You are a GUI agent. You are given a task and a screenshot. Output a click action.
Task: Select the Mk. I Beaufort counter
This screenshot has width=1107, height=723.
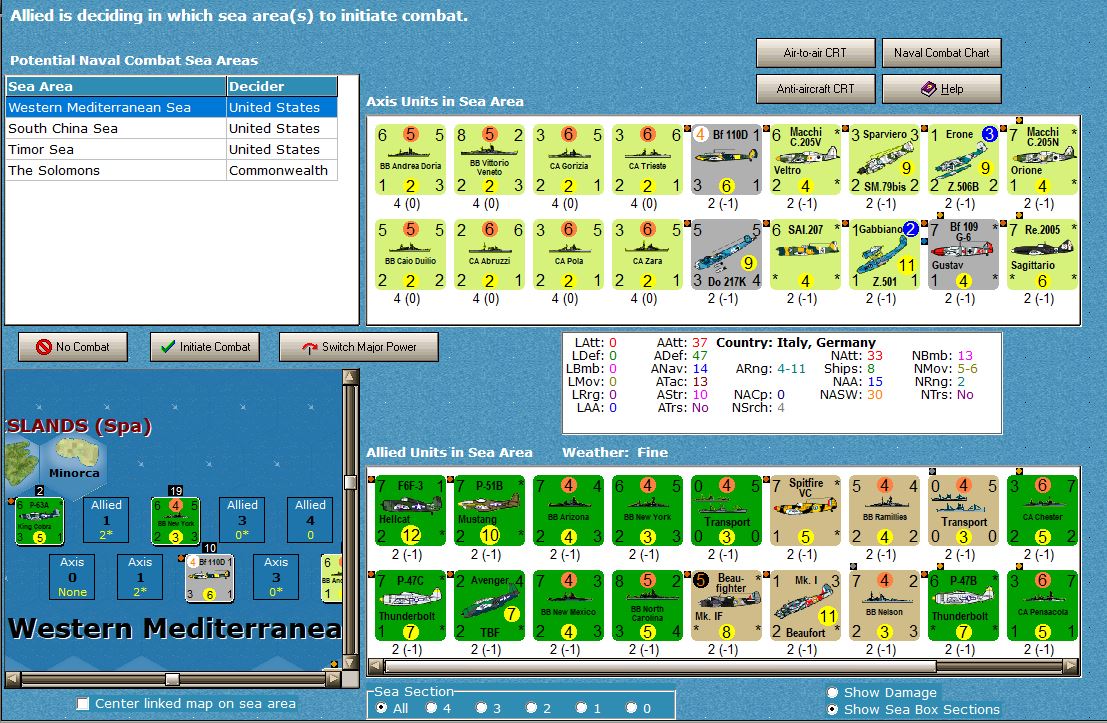806,606
